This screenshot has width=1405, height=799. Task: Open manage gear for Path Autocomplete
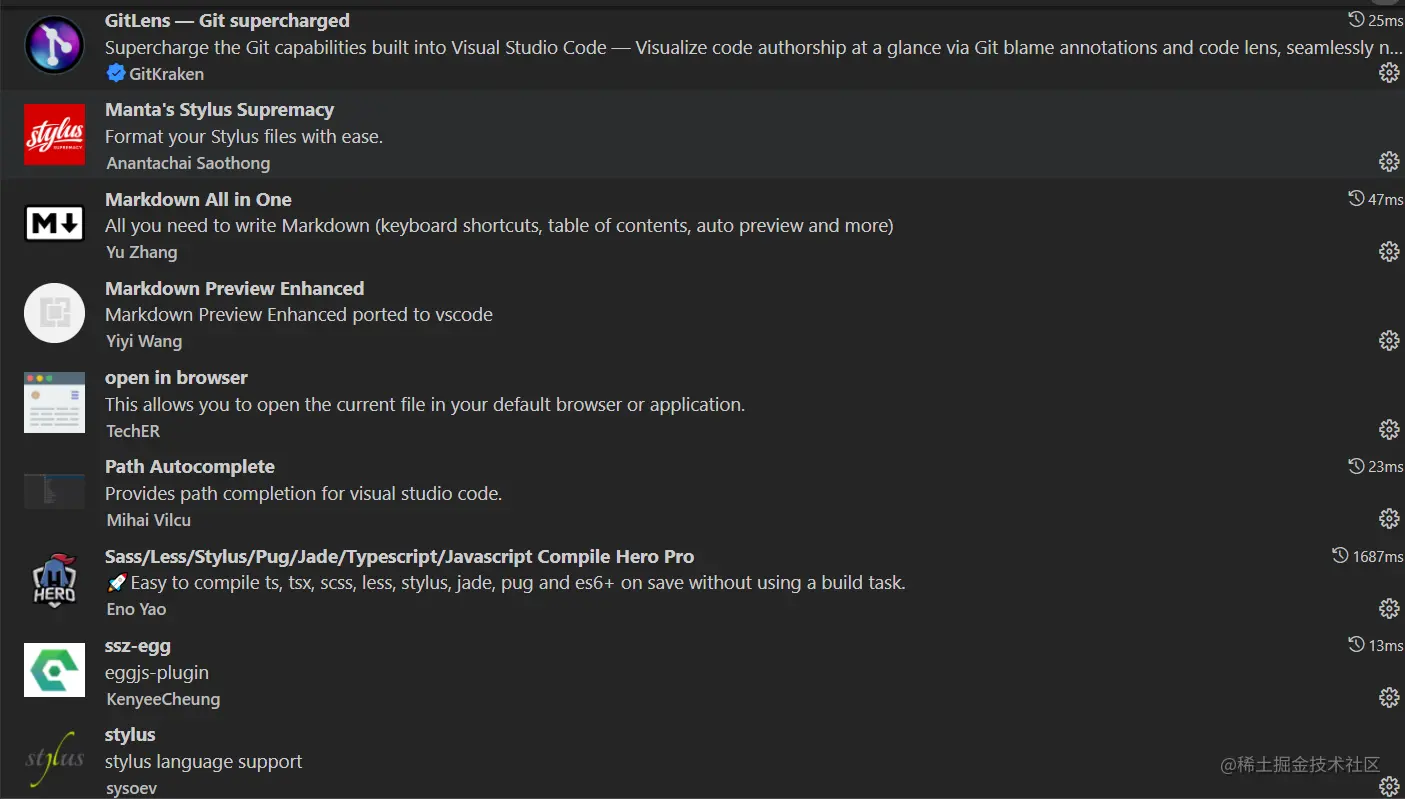coord(1389,518)
